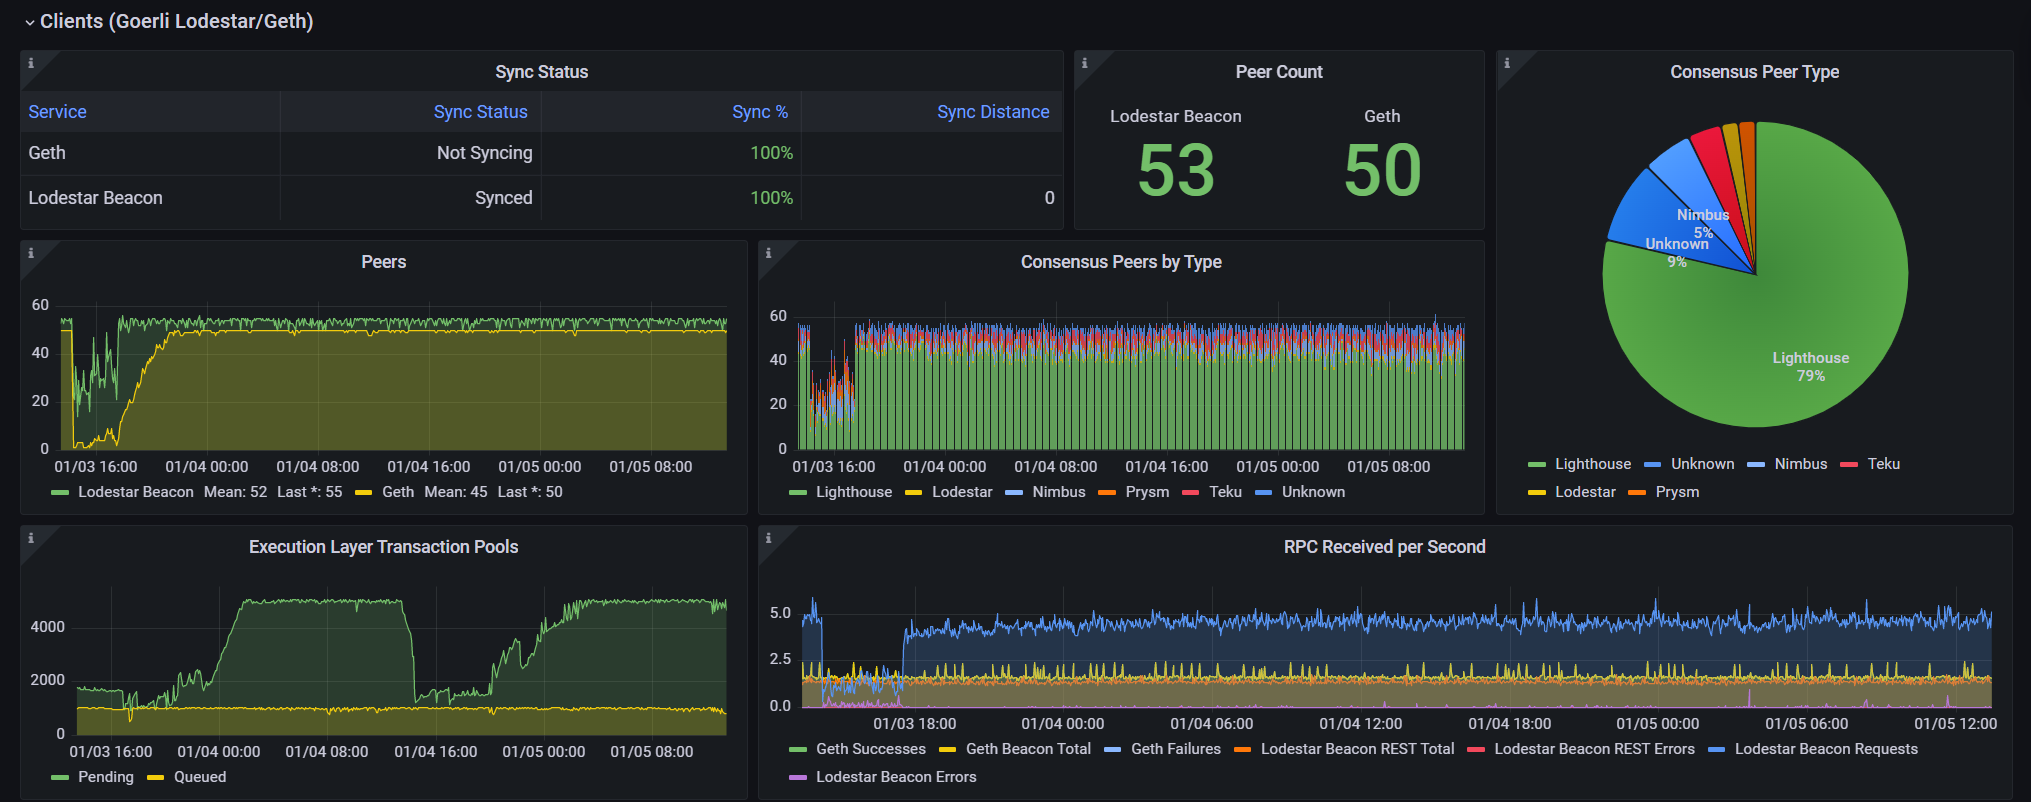Click the Lodestar Beacon peer count 53

click(1176, 170)
